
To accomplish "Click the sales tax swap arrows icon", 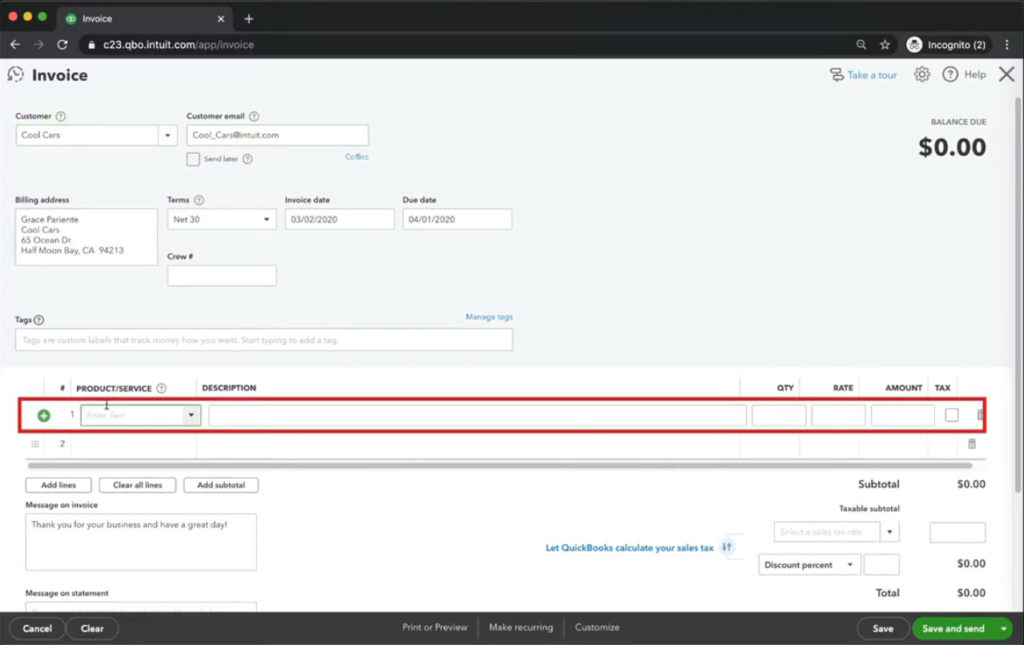I will tap(727, 547).
